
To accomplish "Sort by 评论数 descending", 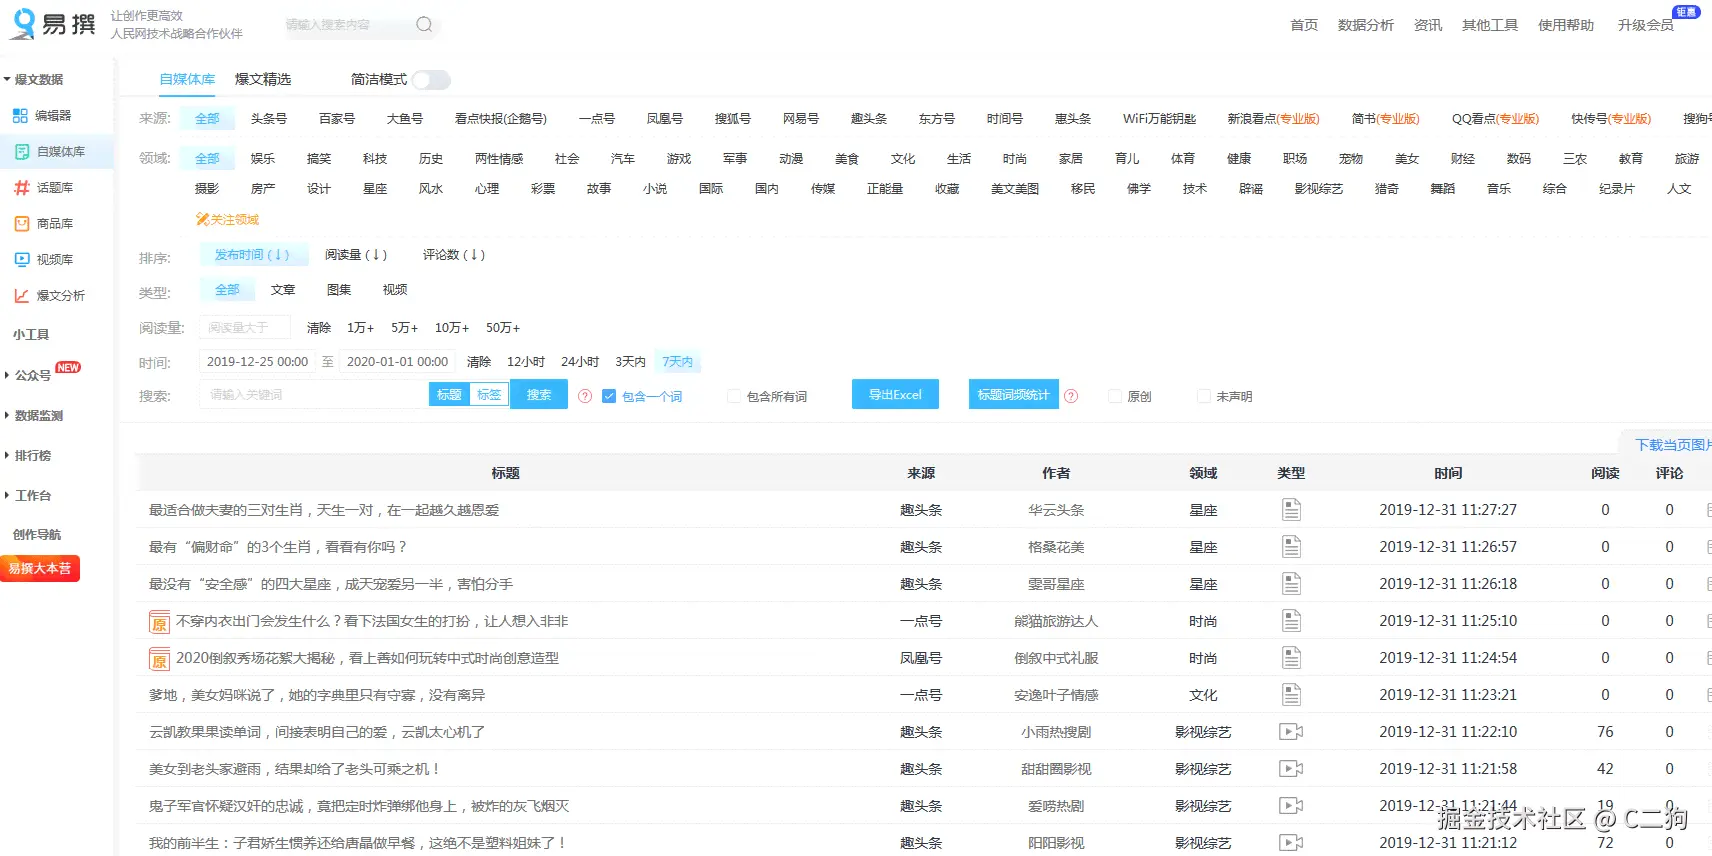I will pos(453,255).
